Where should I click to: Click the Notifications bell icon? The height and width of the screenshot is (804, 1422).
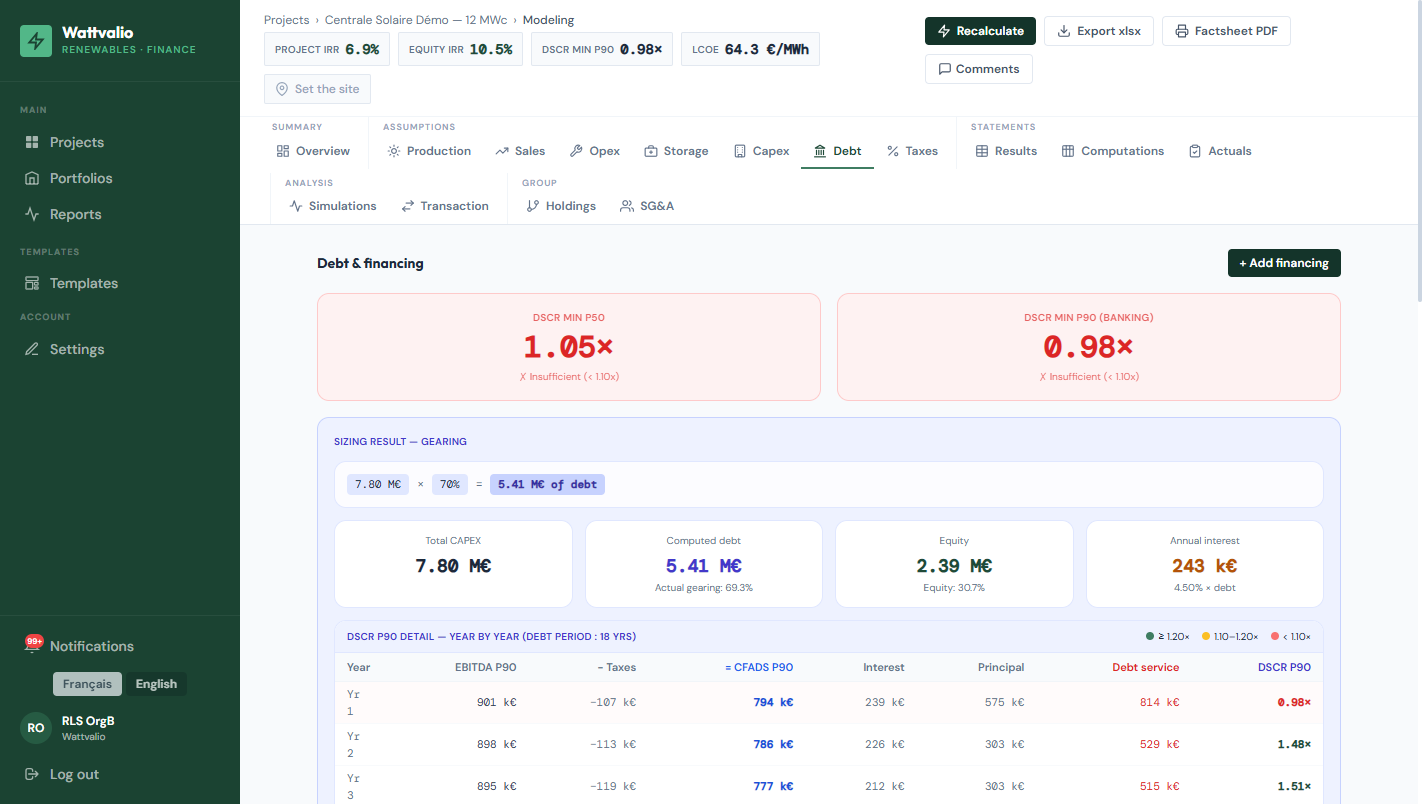[33, 645]
